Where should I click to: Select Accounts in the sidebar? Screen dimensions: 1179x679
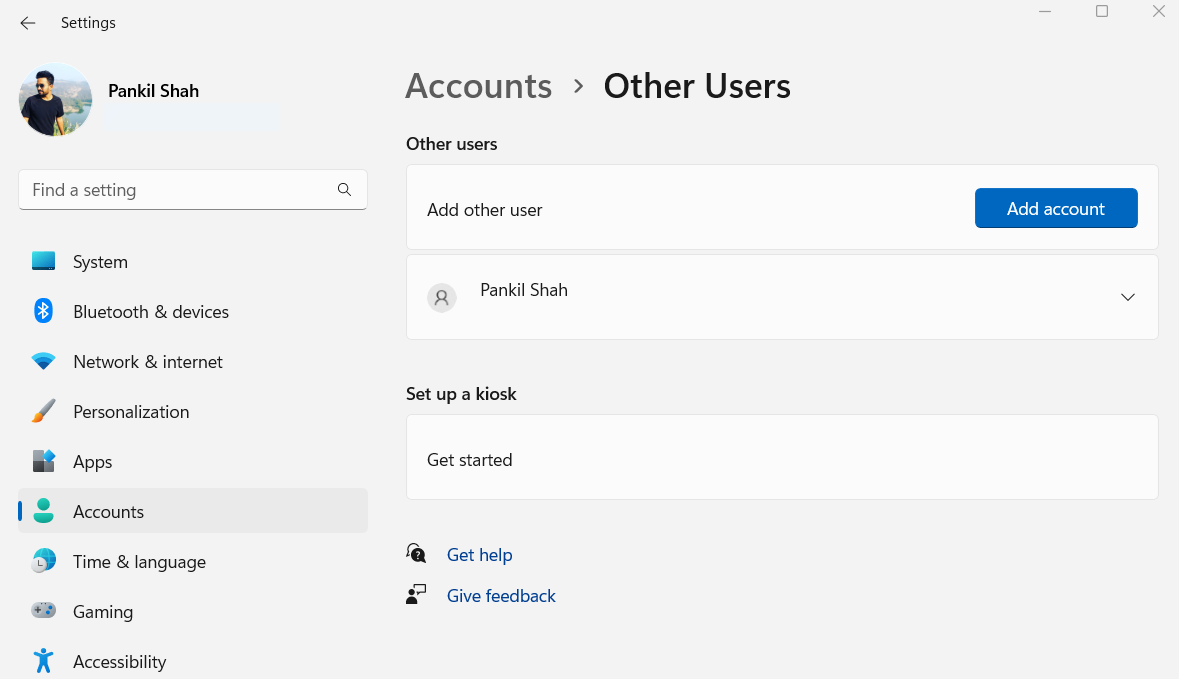192,511
